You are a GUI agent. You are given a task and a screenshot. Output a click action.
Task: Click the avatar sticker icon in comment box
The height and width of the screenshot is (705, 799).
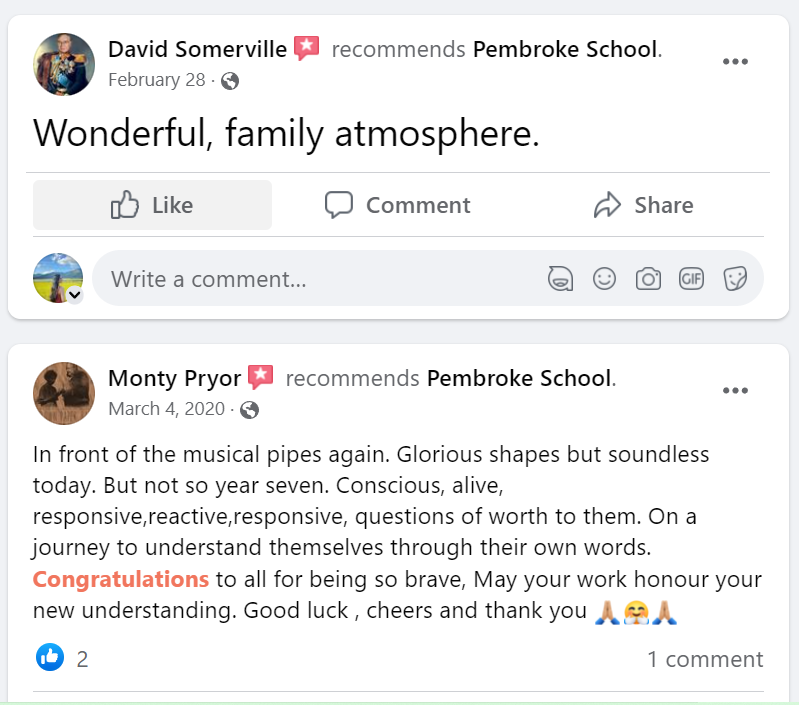561,279
